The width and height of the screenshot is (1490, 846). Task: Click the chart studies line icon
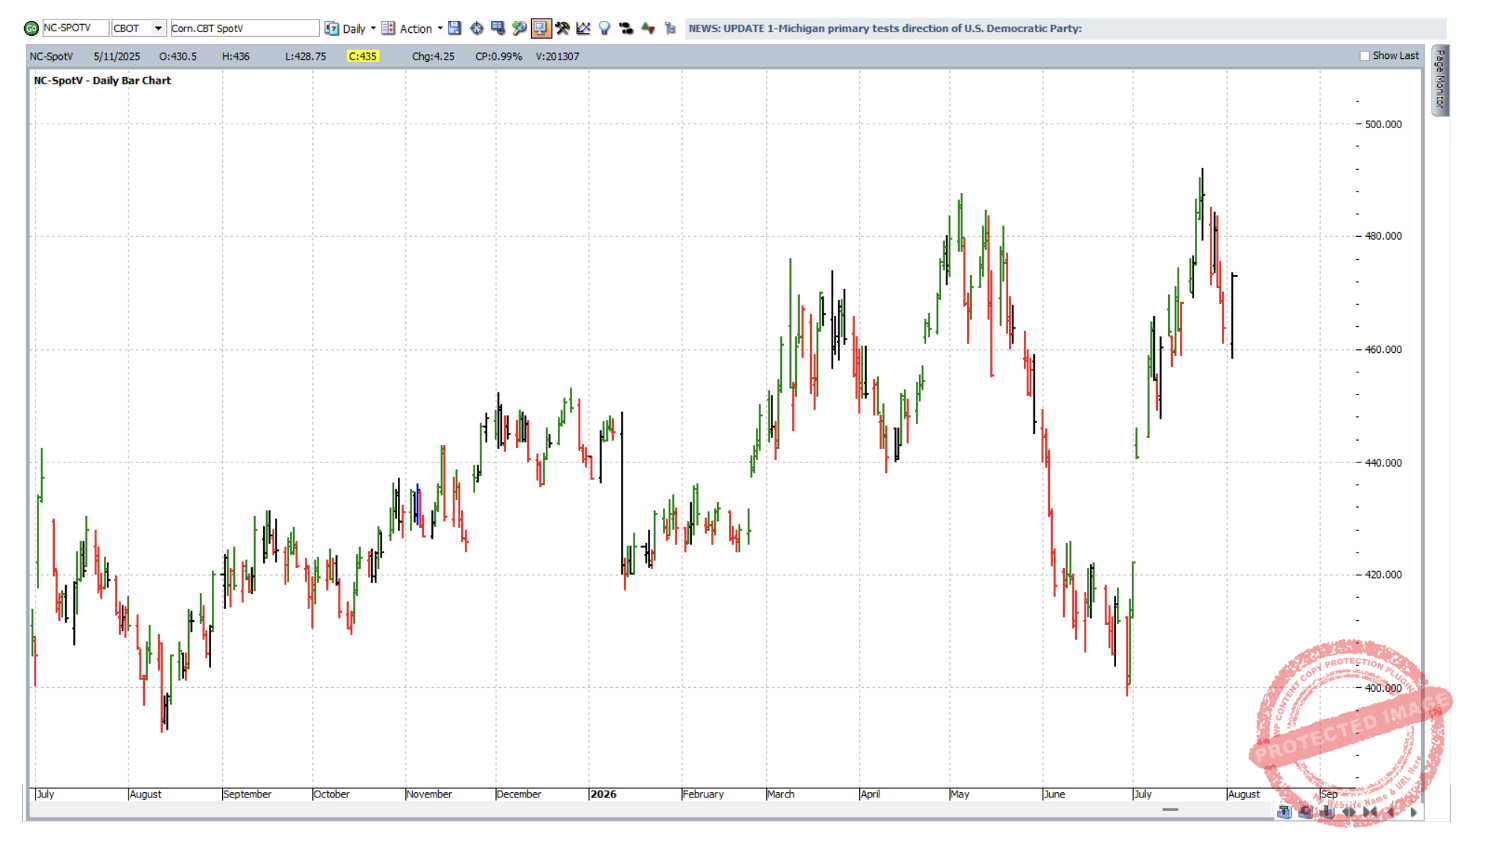point(583,28)
